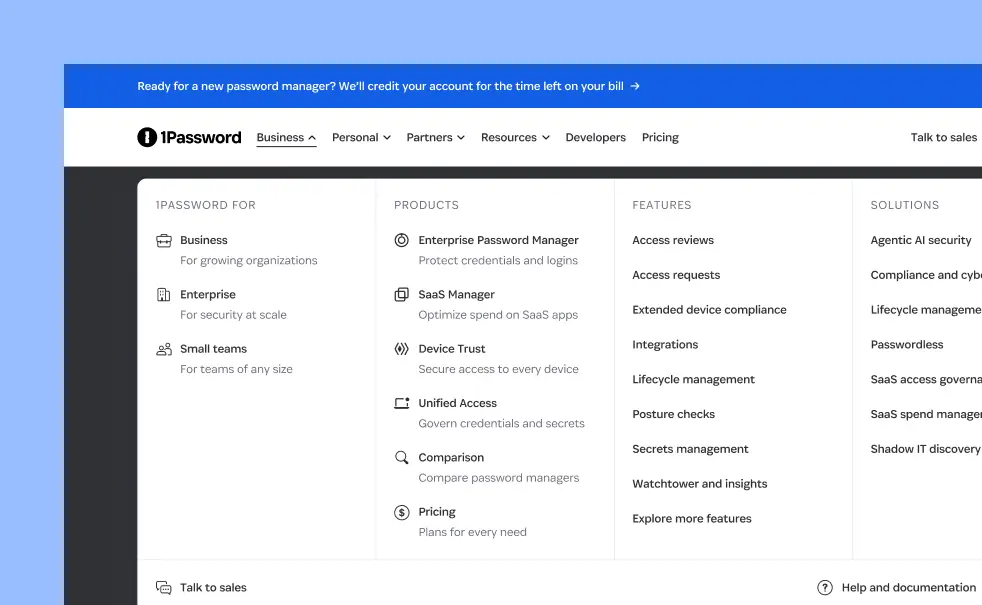Click Talk to sales in the header
The image size is (982, 605).
(944, 137)
